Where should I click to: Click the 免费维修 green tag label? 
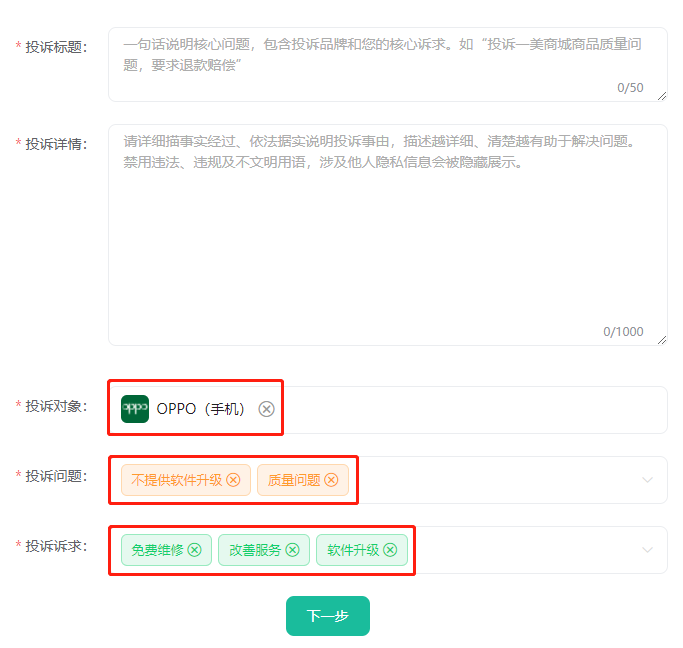tap(157, 550)
